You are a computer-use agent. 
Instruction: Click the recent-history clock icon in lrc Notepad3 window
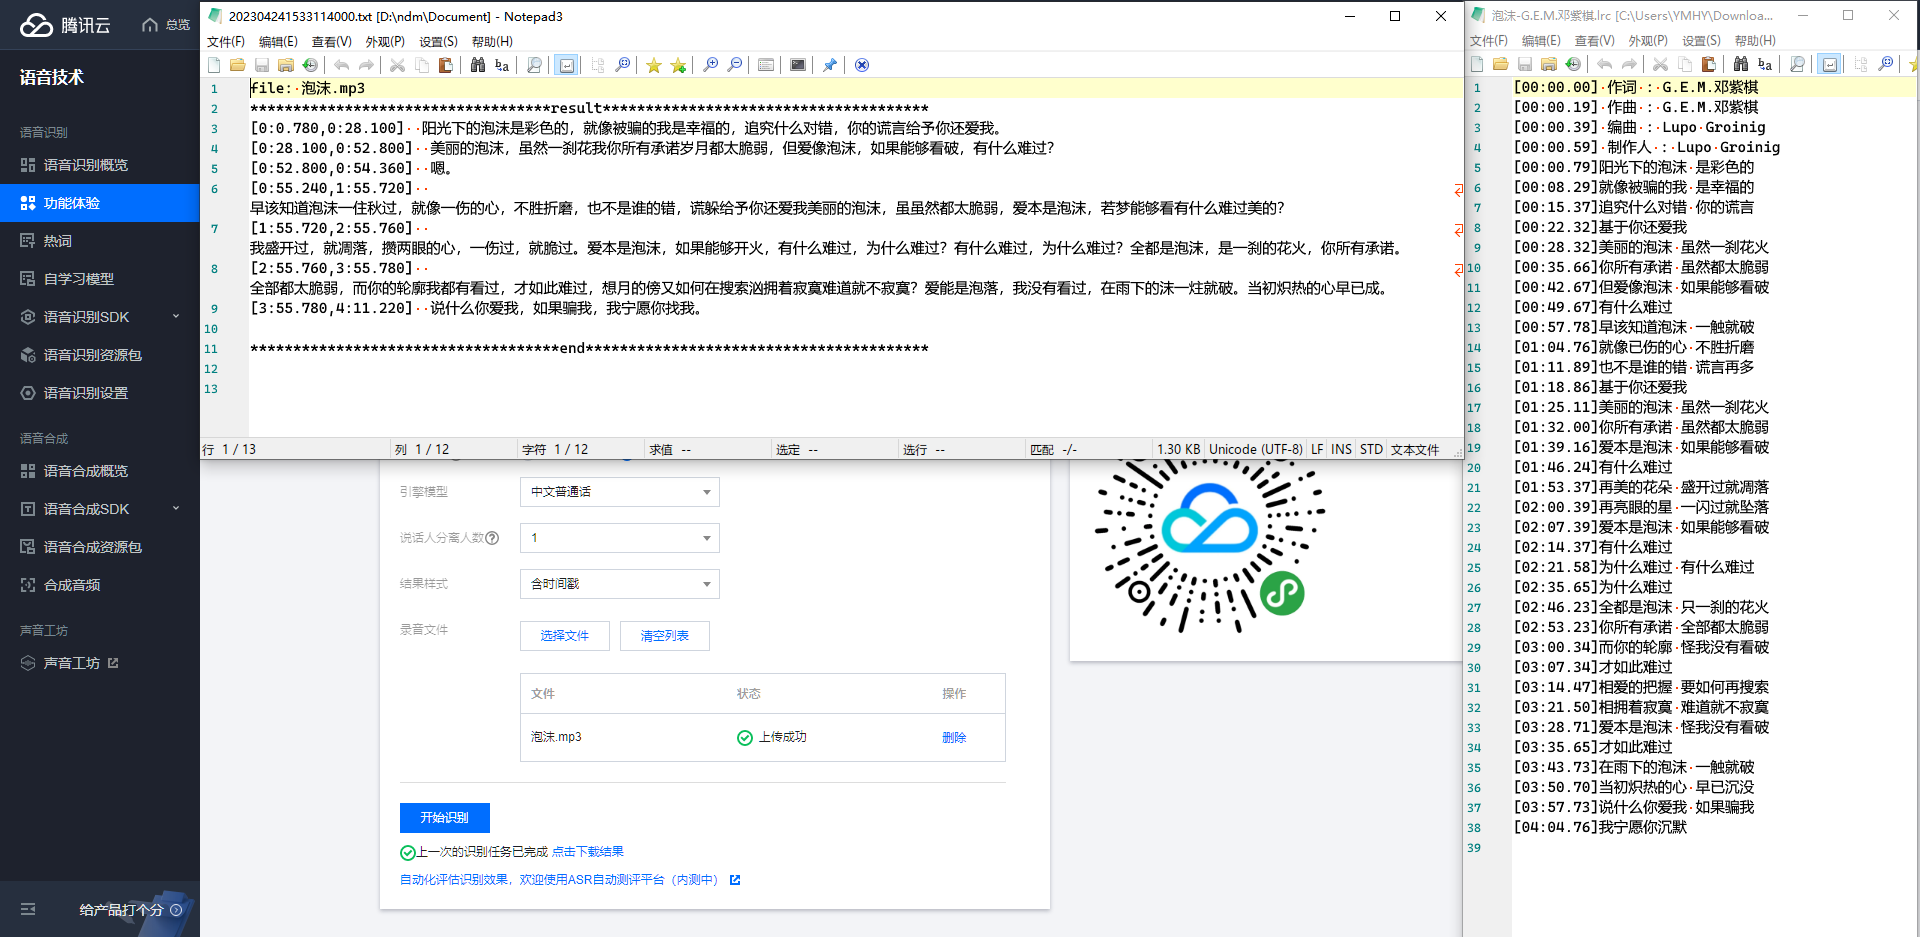[x=1573, y=64]
